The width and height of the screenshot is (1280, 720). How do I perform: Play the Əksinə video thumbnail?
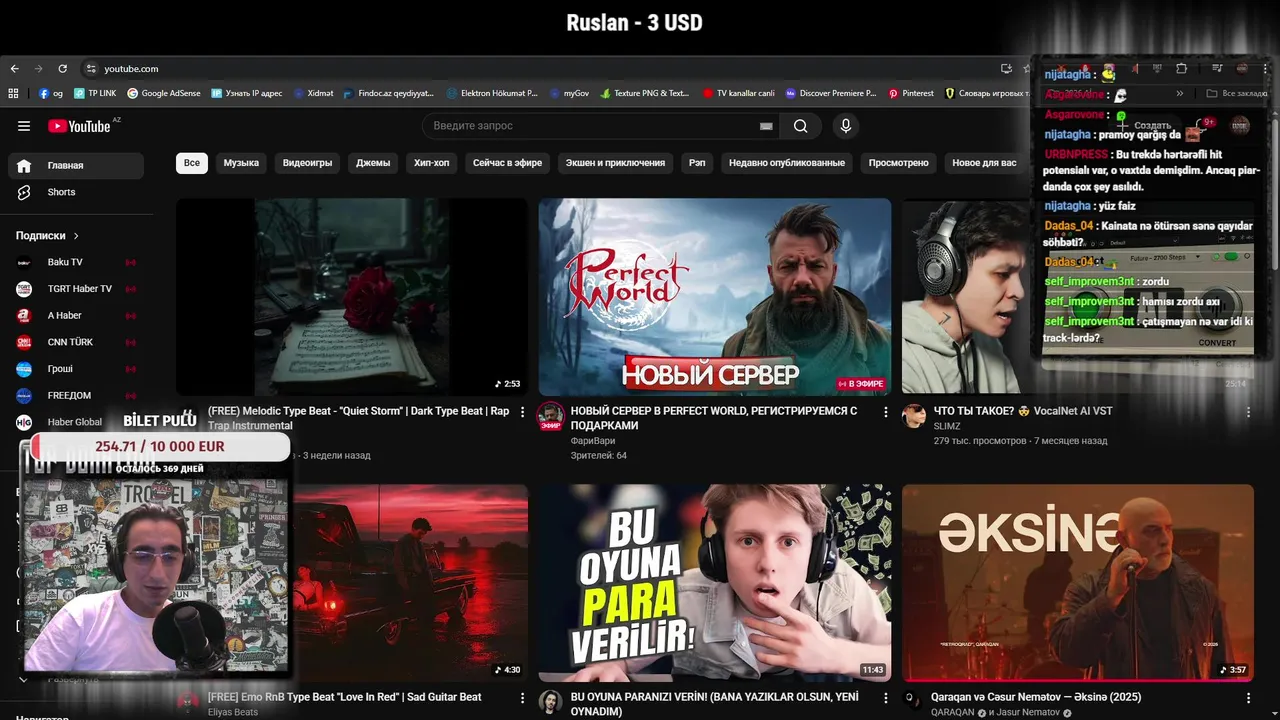pos(1078,583)
